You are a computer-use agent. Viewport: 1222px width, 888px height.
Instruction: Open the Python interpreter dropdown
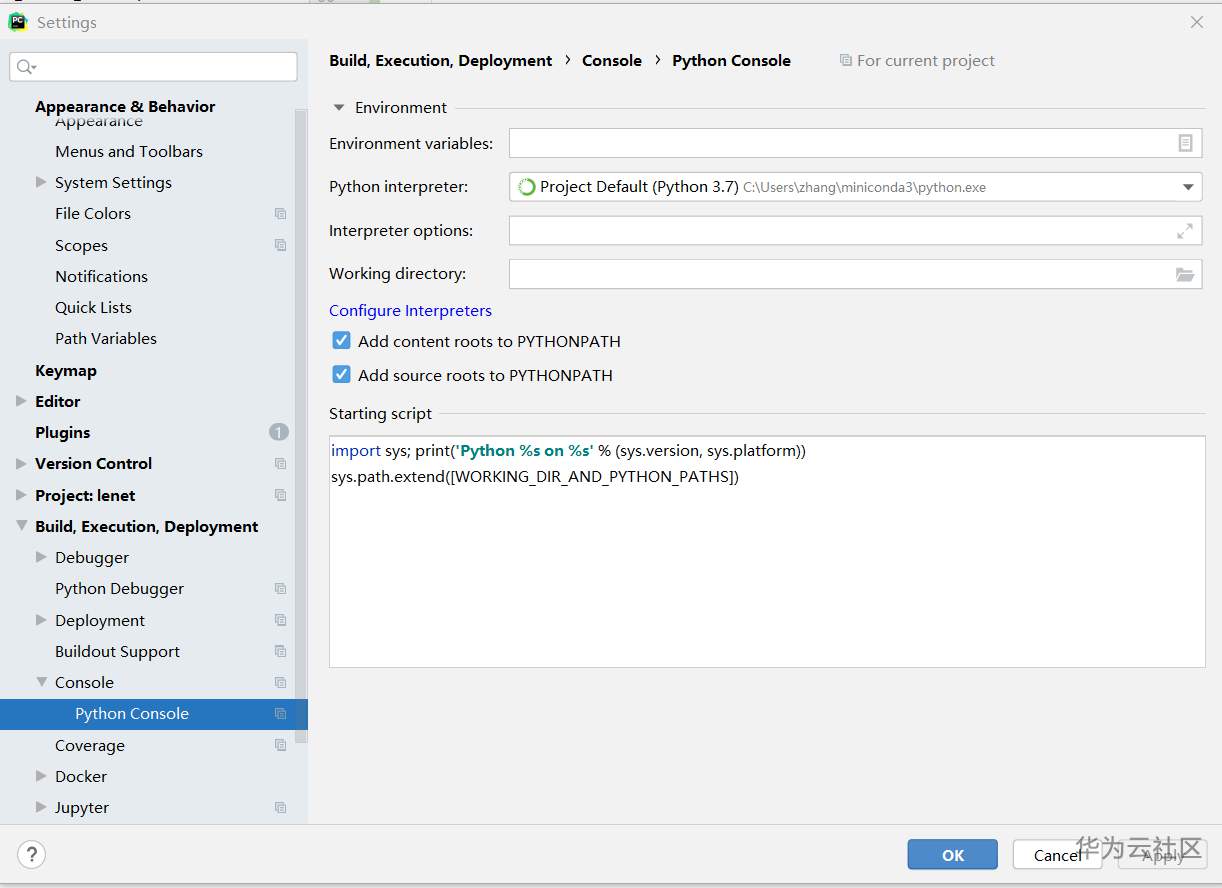pyautogui.click(x=1188, y=187)
